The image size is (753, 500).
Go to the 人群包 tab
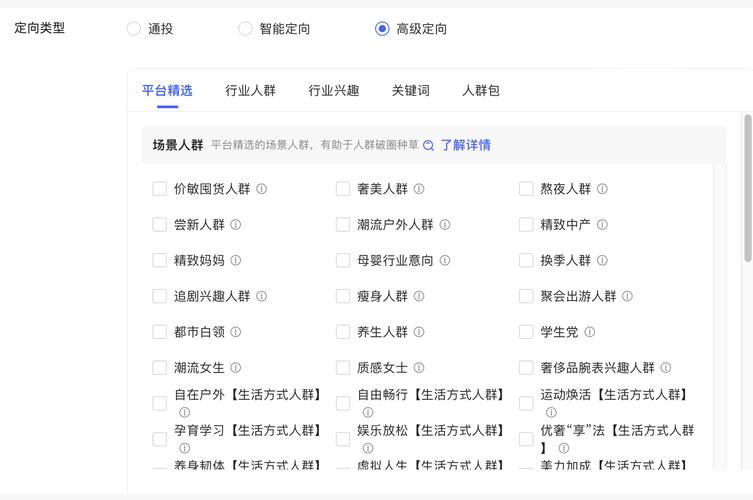coord(480,90)
